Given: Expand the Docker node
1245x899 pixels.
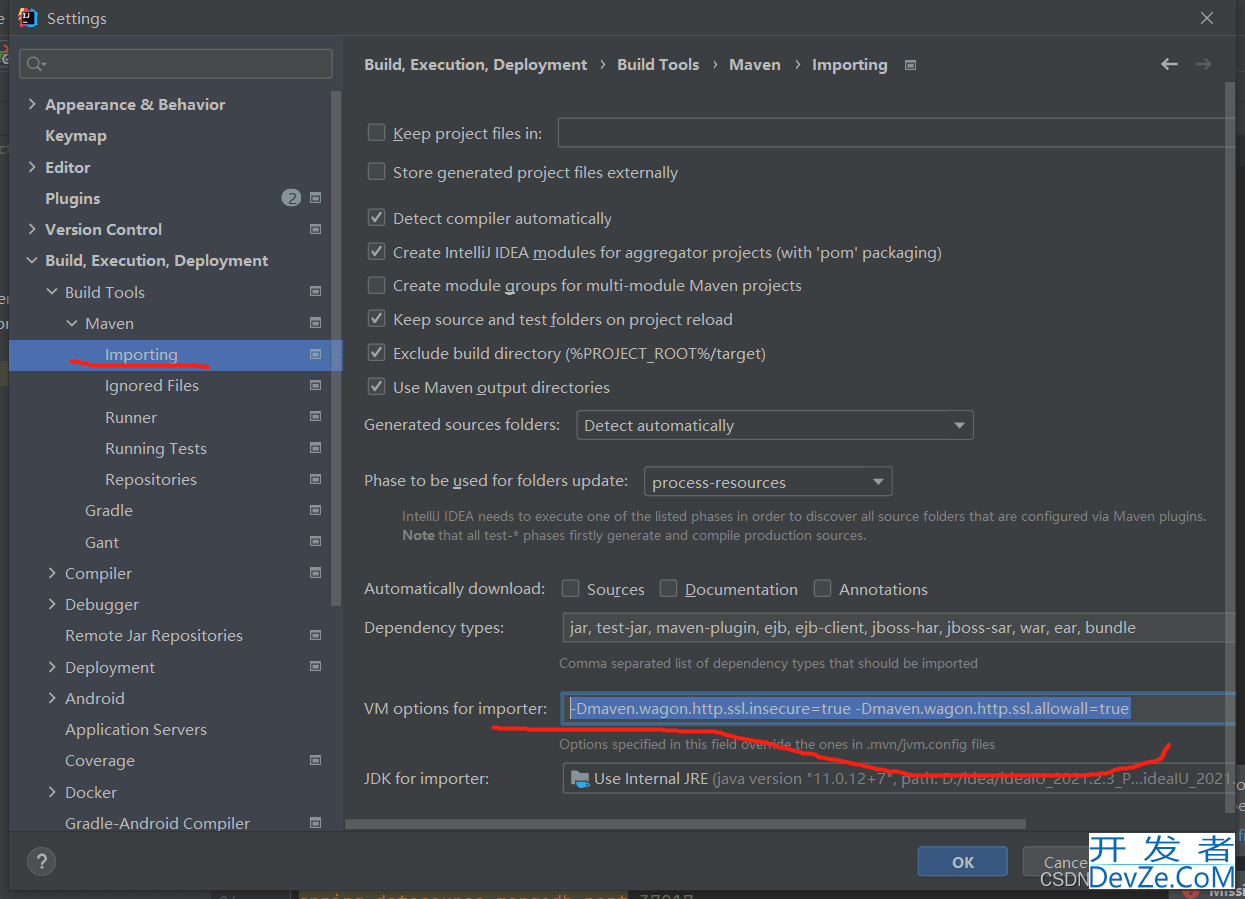Looking at the screenshot, I should 52,792.
